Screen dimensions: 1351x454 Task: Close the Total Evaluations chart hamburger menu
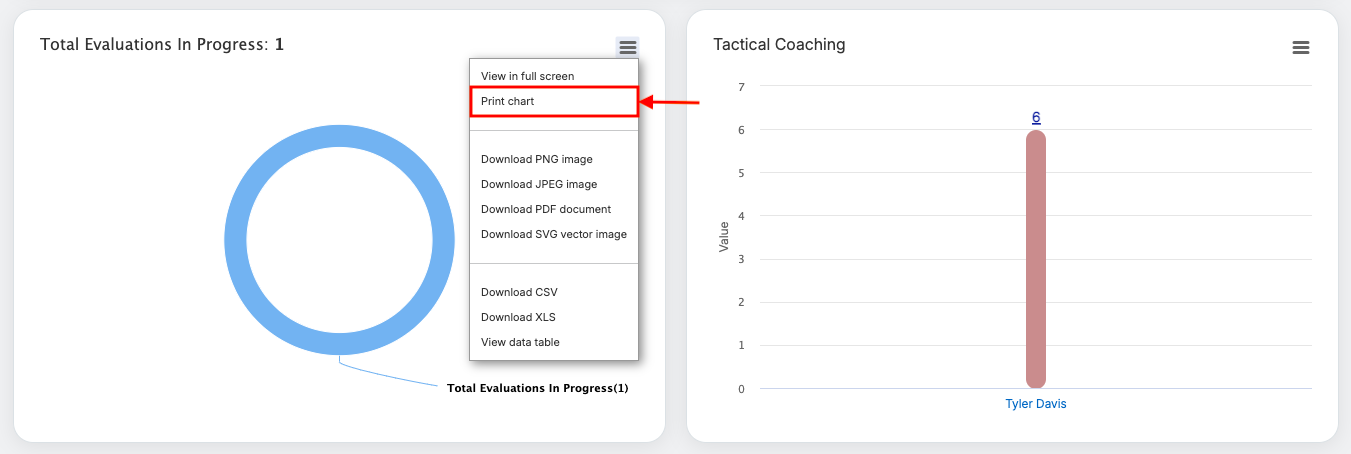(x=627, y=47)
